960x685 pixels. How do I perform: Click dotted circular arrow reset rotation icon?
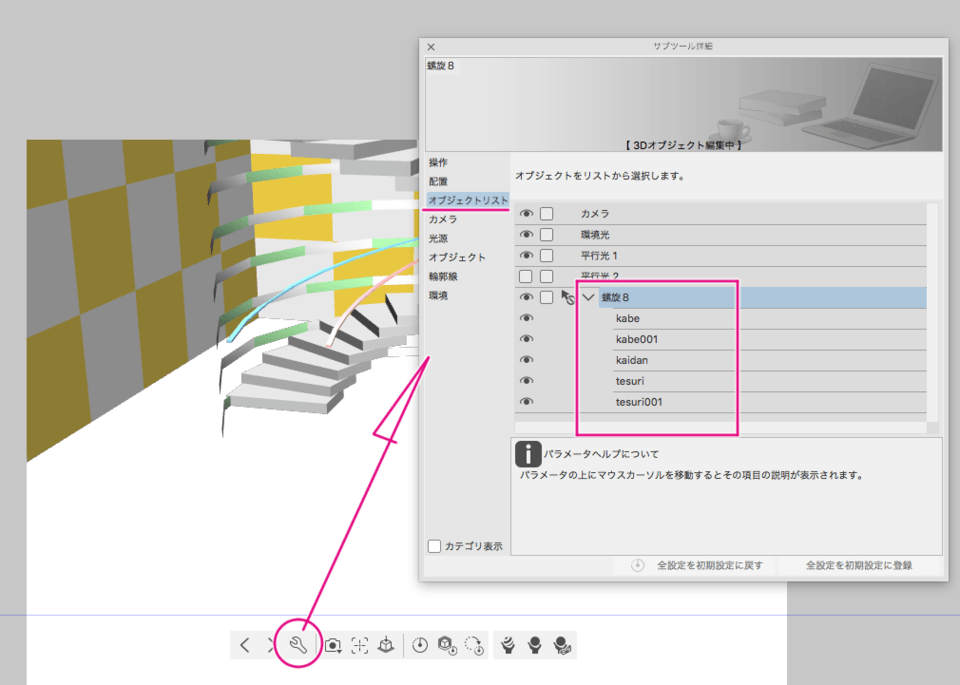point(474,645)
